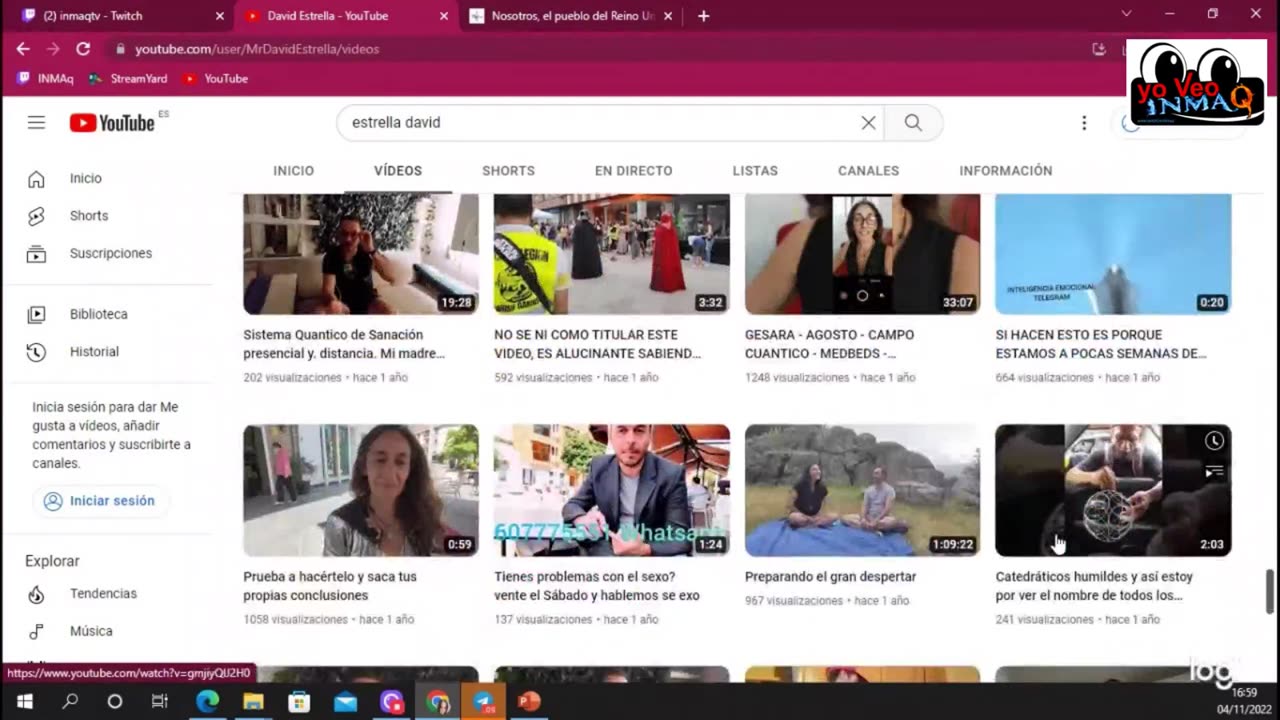Click the 0:20 blue sky thumbnail
Viewport: 1280px width, 720px height.
[1113, 254]
